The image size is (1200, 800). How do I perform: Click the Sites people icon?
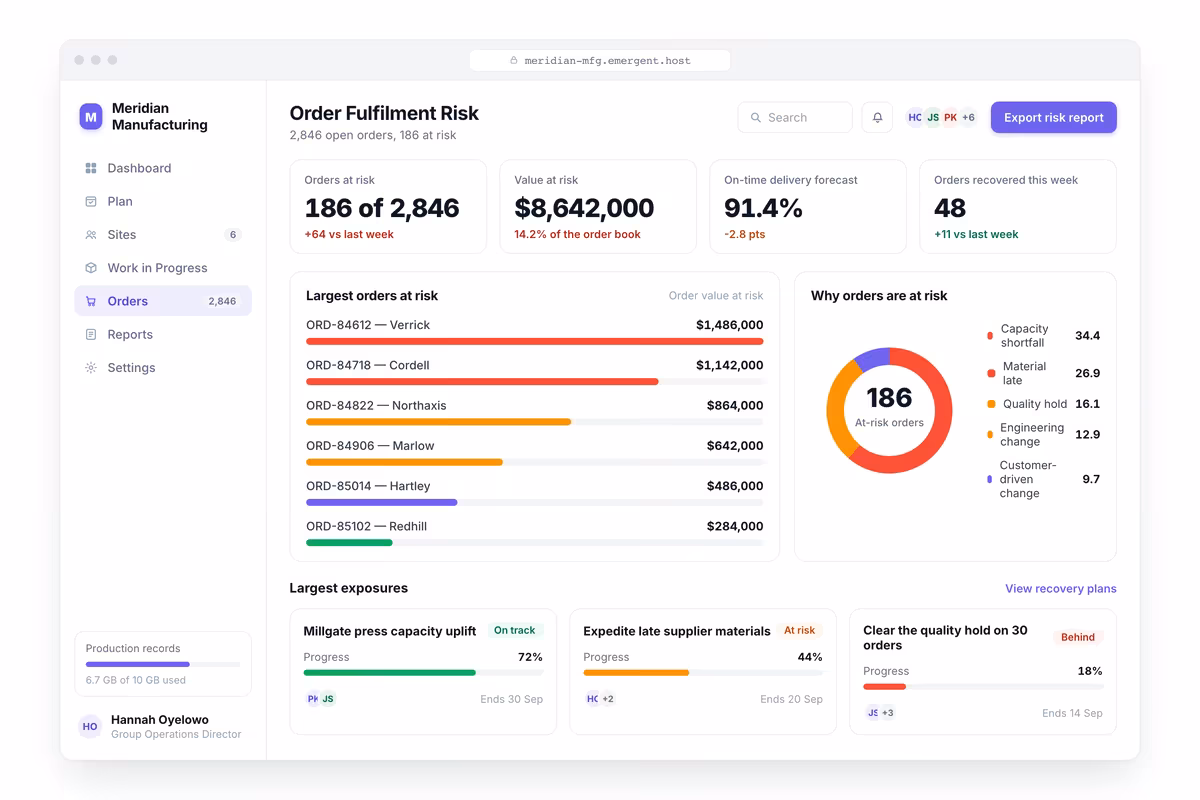click(x=91, y=235)
